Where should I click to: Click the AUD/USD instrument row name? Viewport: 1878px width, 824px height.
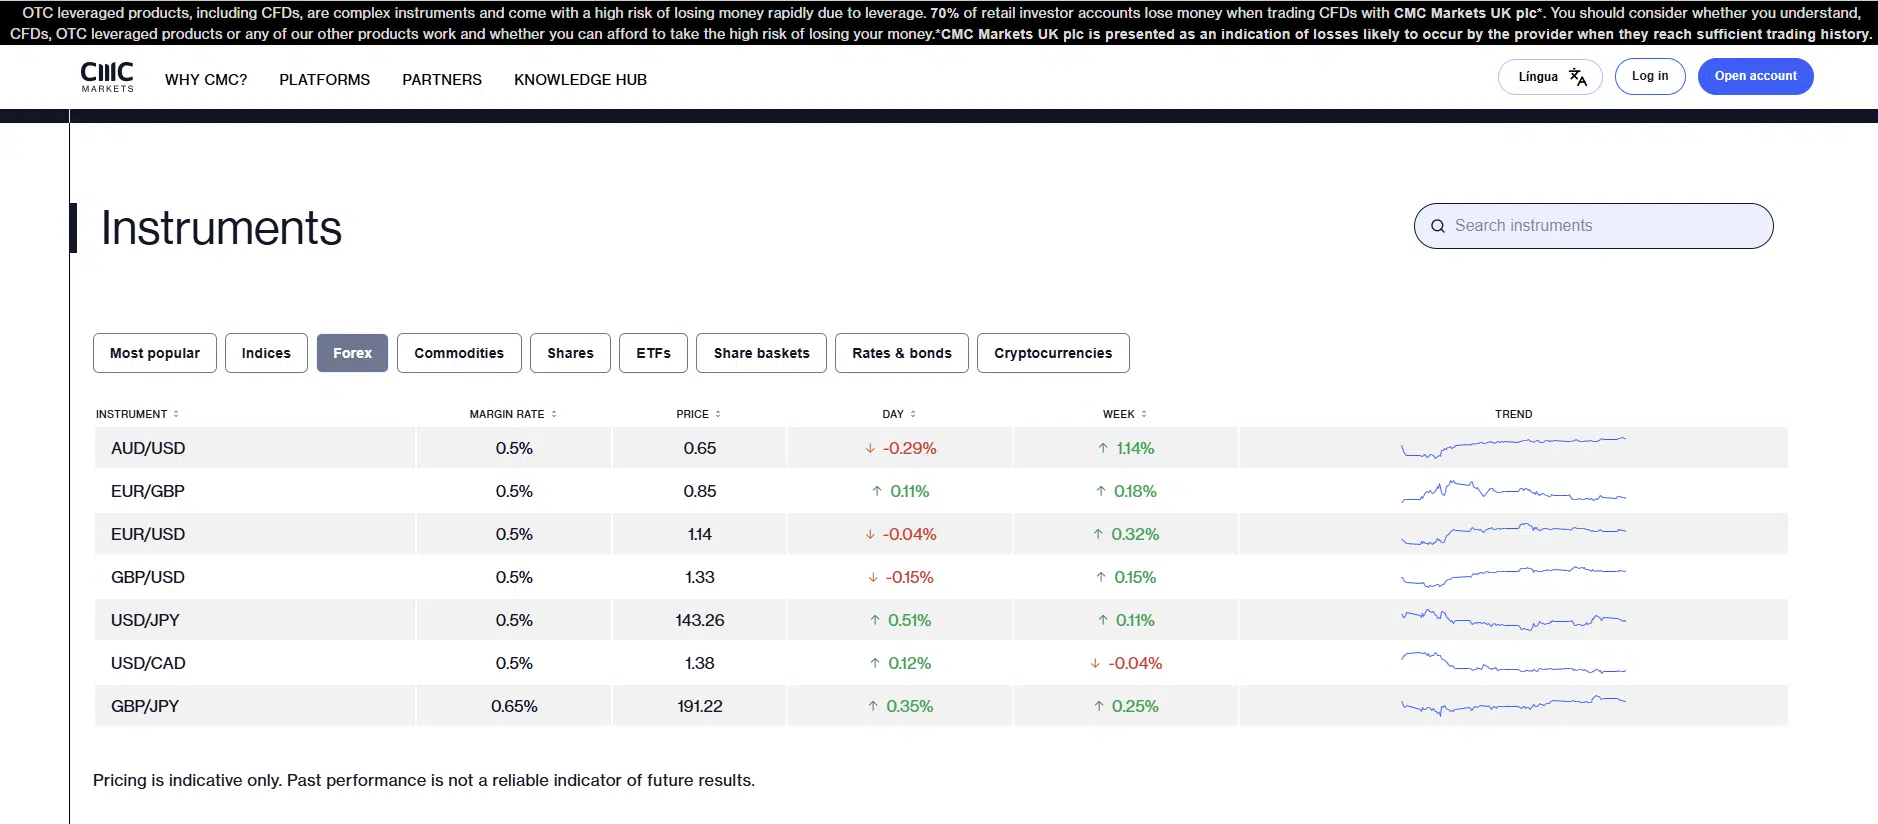pos(148,448)
